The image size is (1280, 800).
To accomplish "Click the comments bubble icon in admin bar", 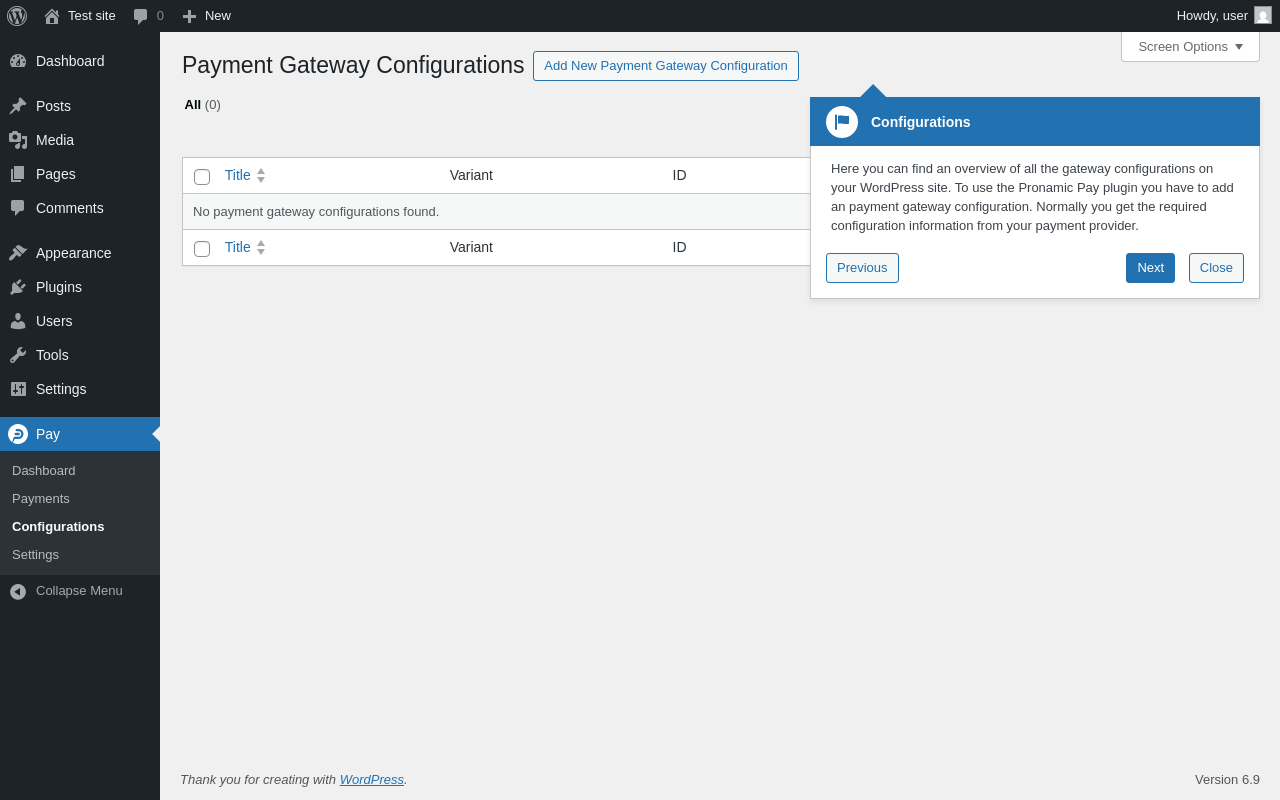I will point(140,16).
